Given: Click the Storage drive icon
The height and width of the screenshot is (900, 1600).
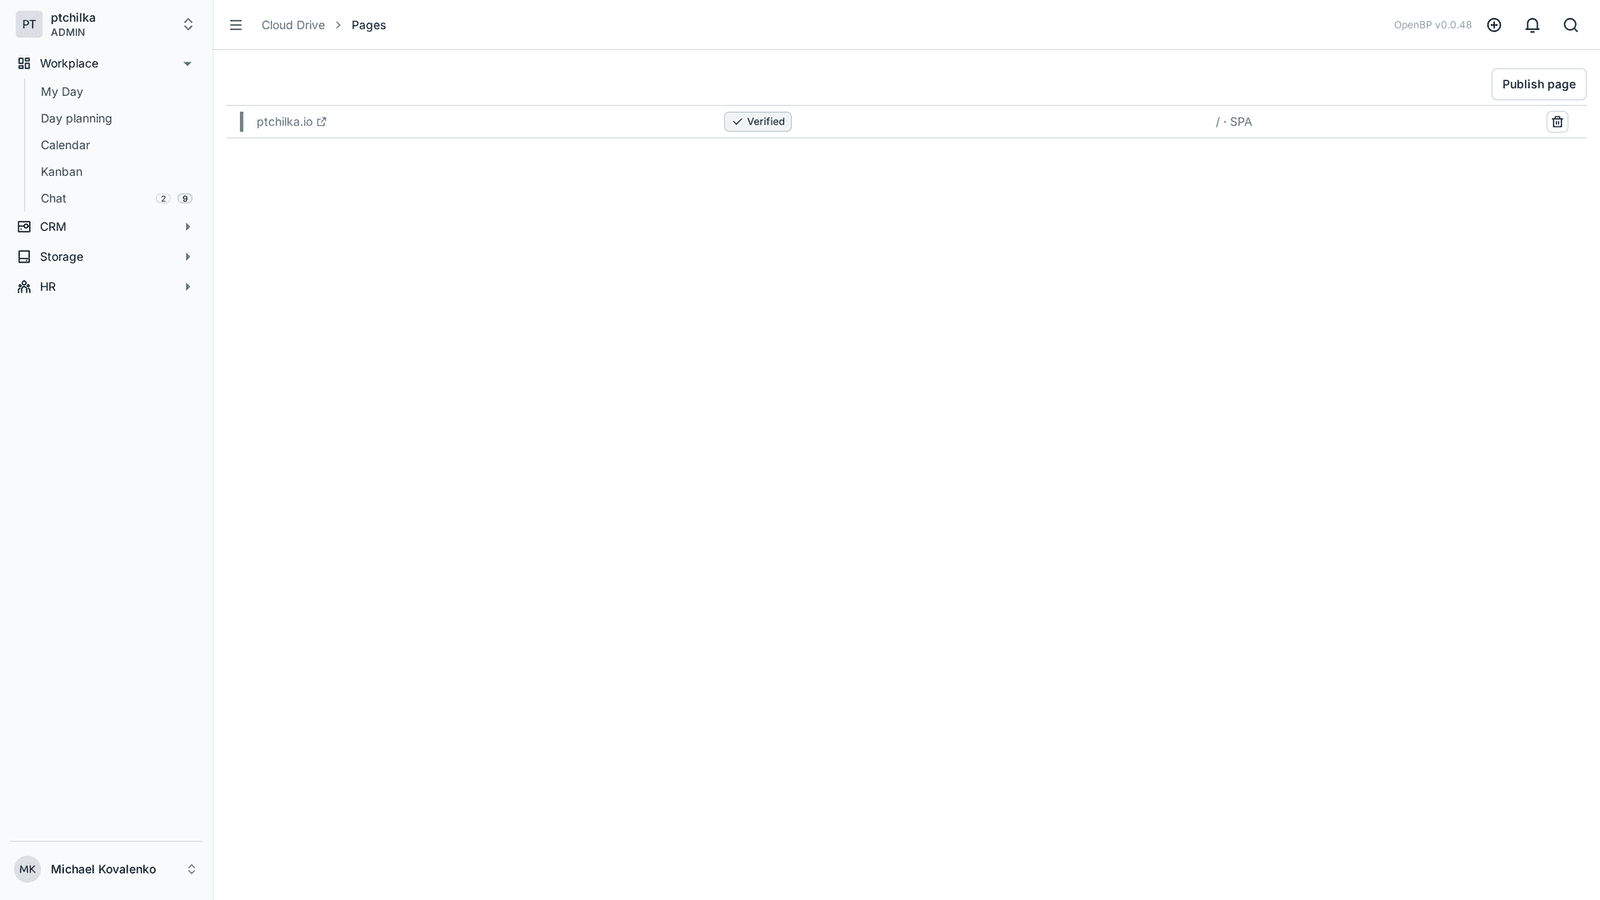Looking at the screenshot, I should [x=24, y=257].
